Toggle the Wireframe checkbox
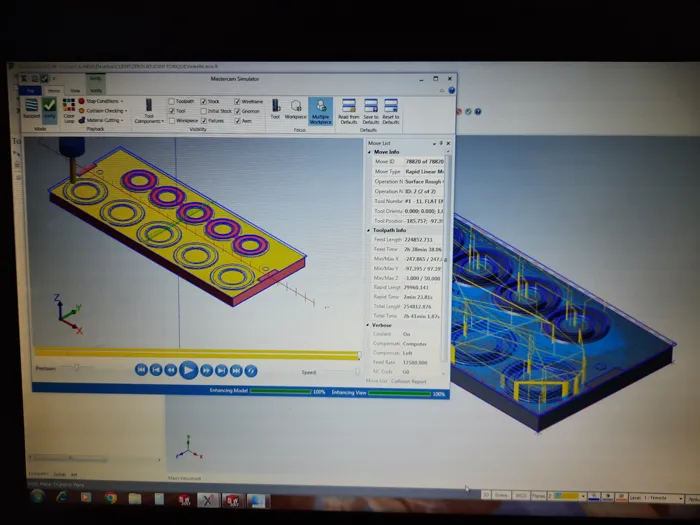This screenshot has width=700, height=525. tap(237, 102)
